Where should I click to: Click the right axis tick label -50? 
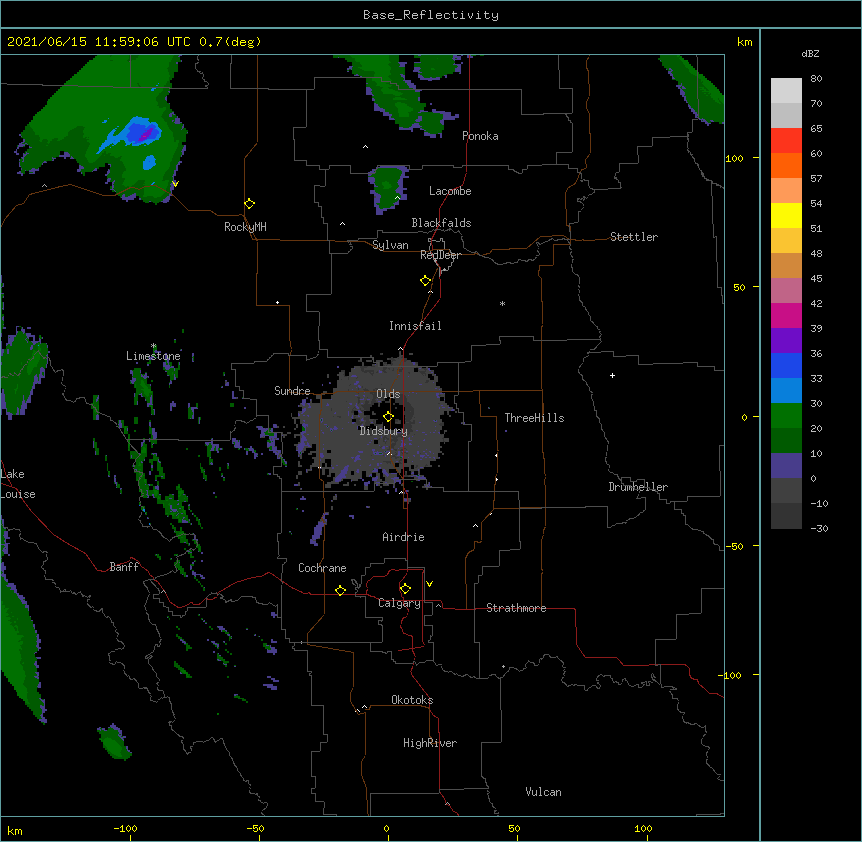tap(734, 546)
